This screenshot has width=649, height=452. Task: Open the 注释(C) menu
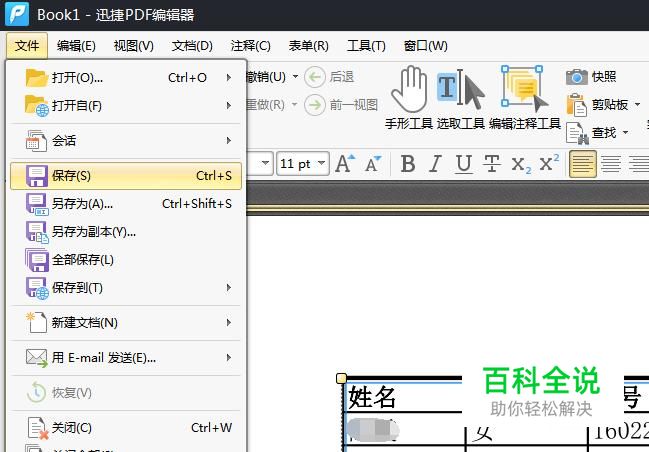click(x=250, y=46)
